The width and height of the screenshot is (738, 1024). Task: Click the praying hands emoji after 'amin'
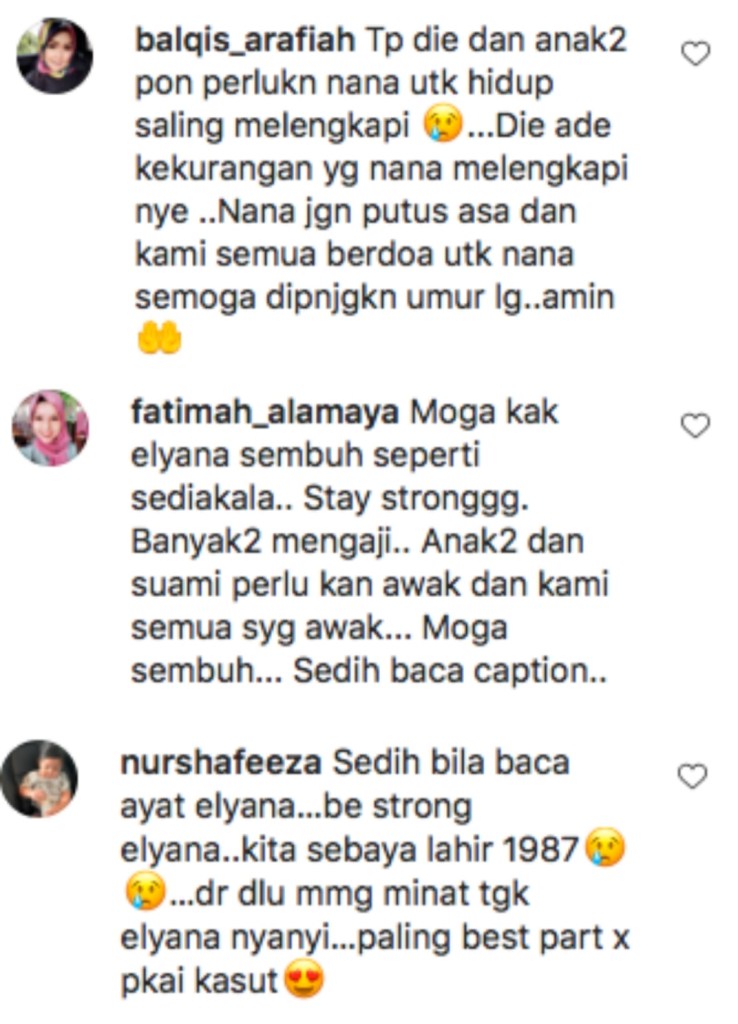pos(159,340)
